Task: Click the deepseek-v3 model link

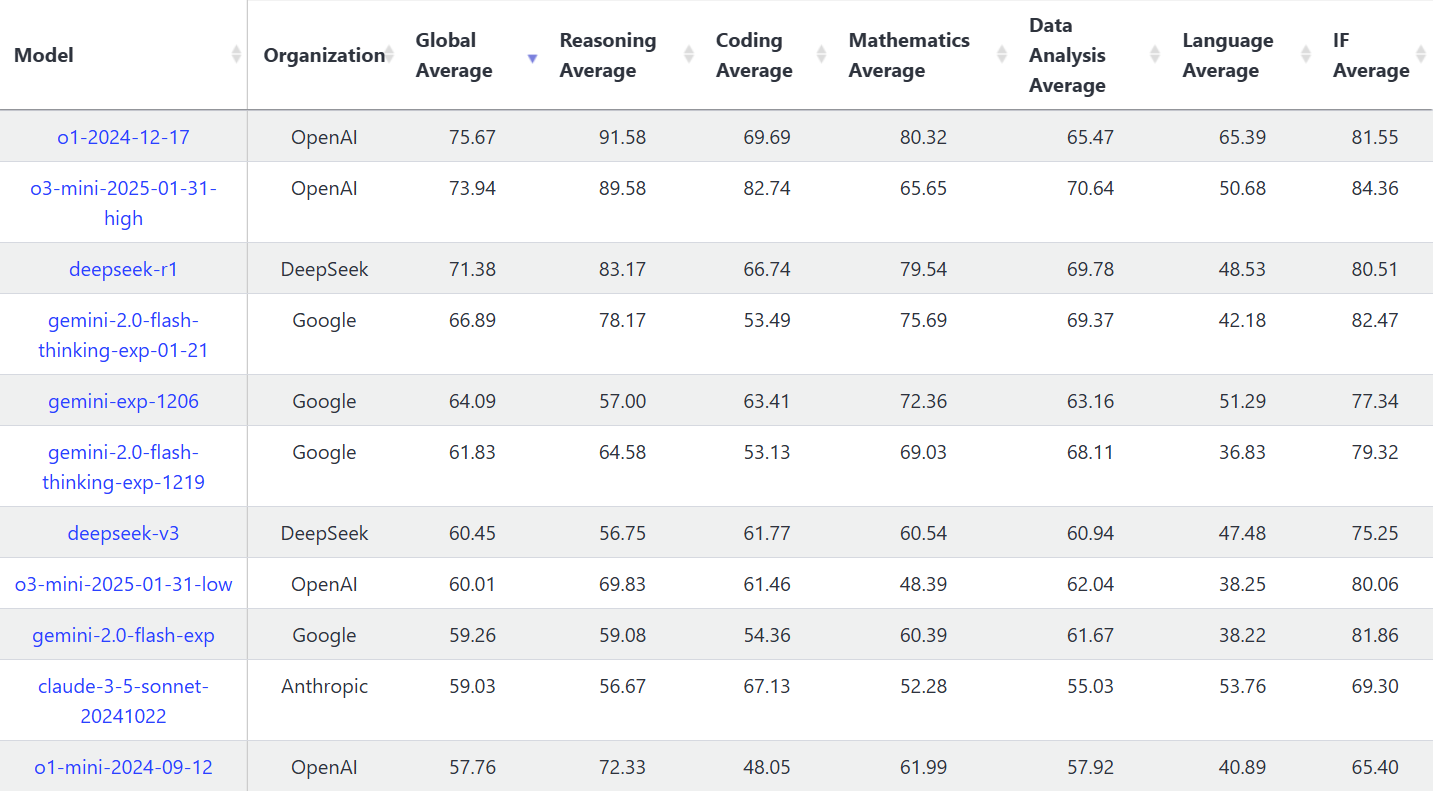Action: coord(123,533)
